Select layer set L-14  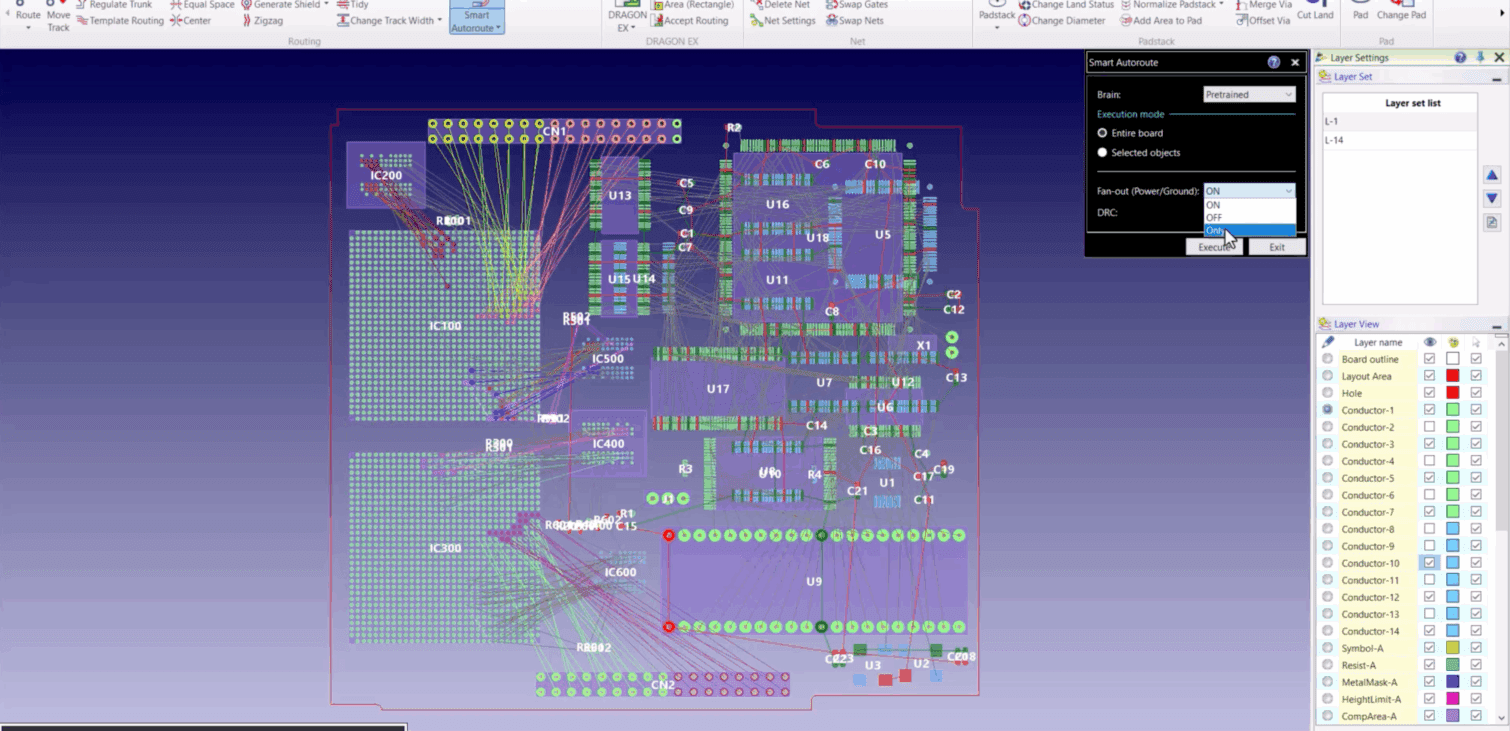point(1399,140)
